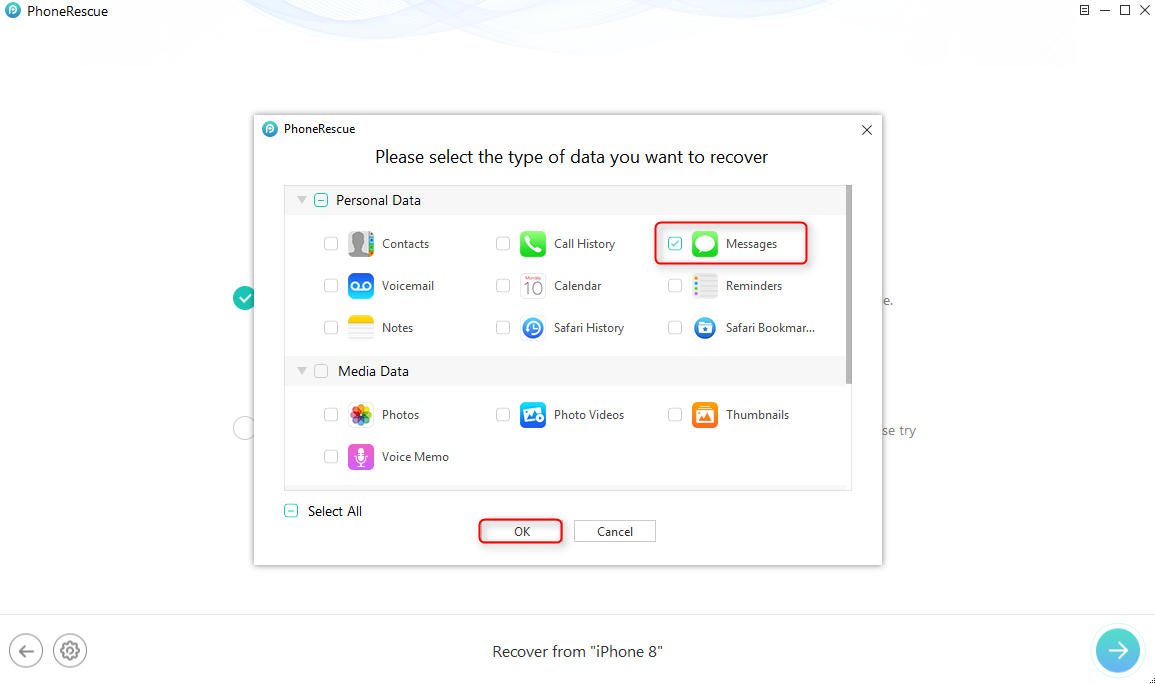
Task: Tick the Contacts checkbox
Action: coord(331,244)
